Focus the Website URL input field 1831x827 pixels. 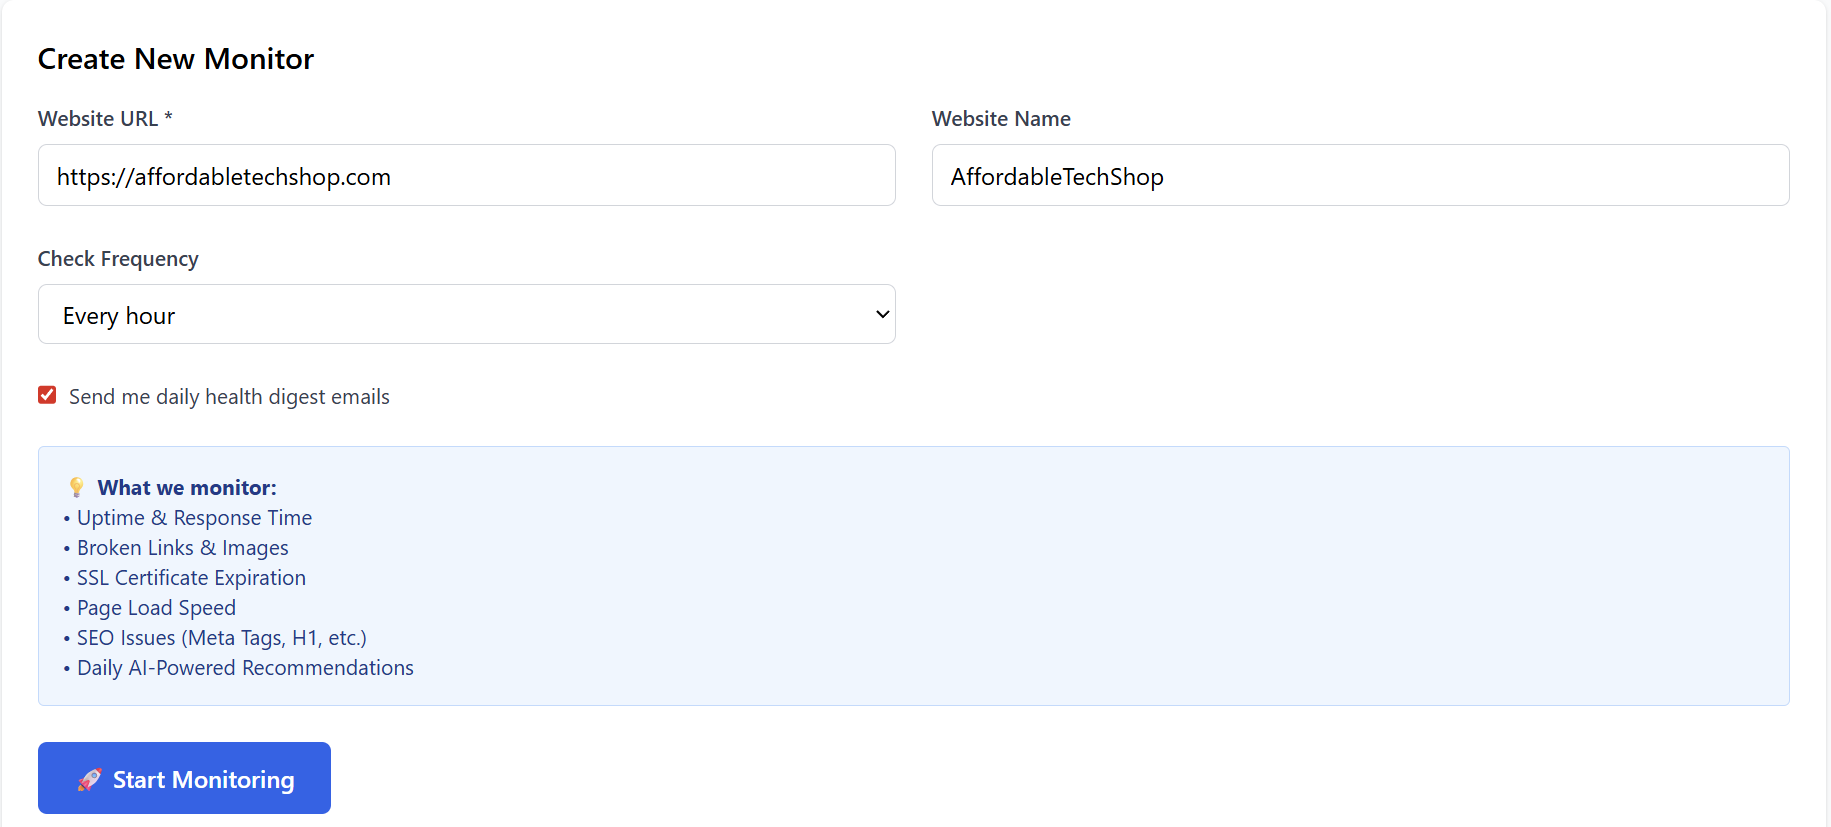(x=466, y=176)
